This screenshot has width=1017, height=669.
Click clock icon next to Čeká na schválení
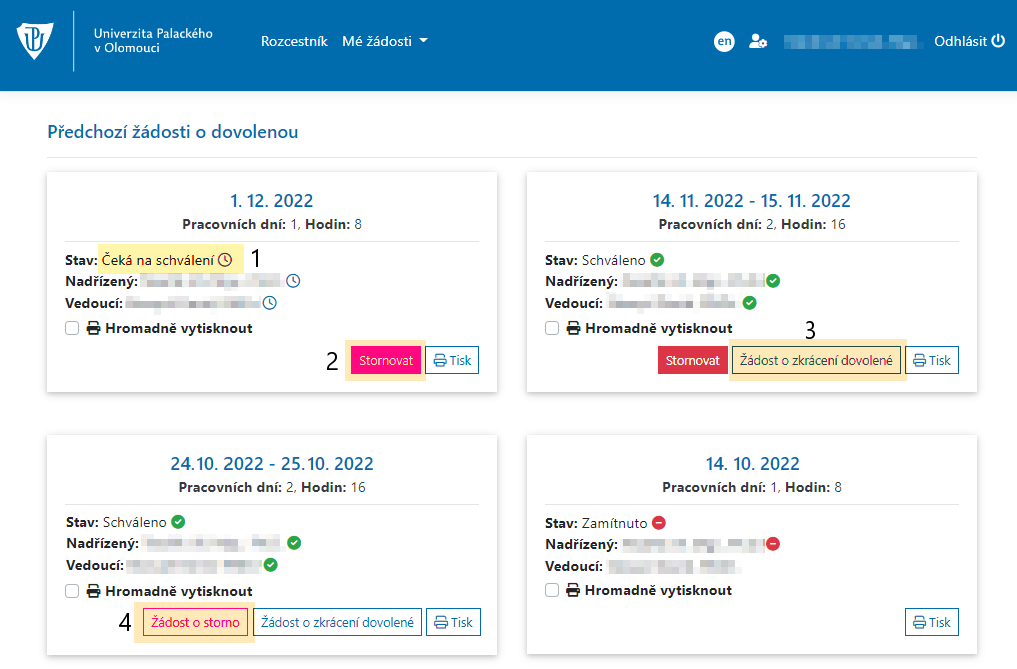225,260
